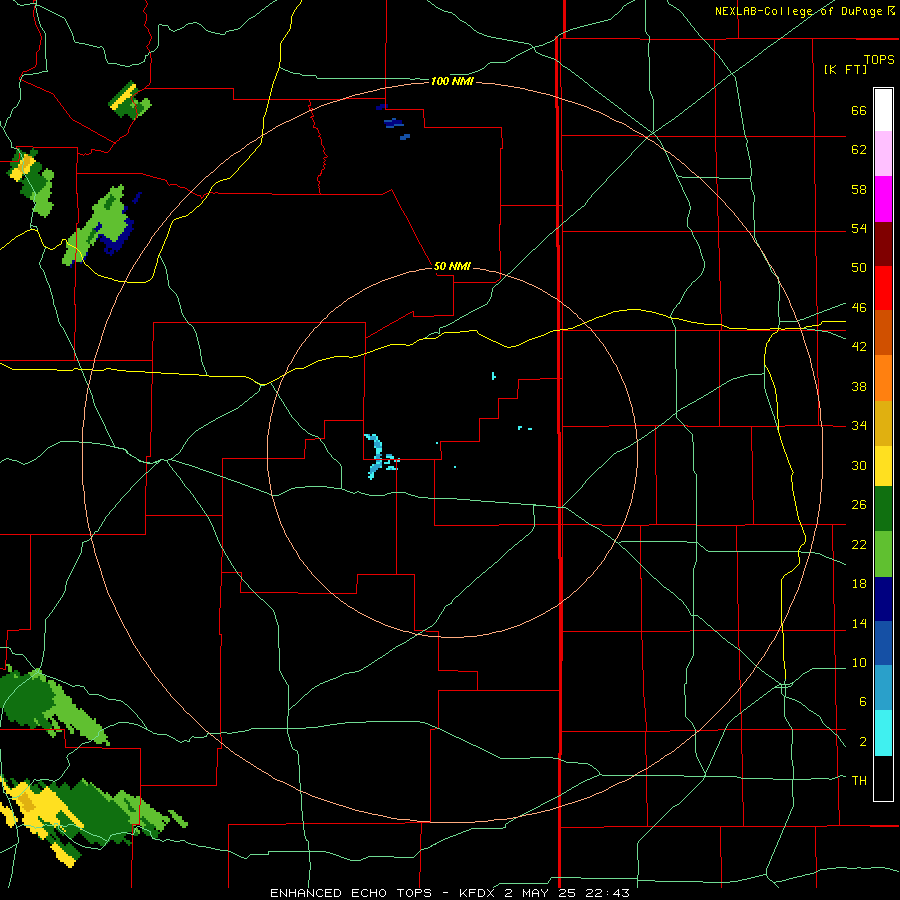Click the 58 value on the legend scale
The height and width of the screenshot is (900, 900).
[x=859, y=189]
